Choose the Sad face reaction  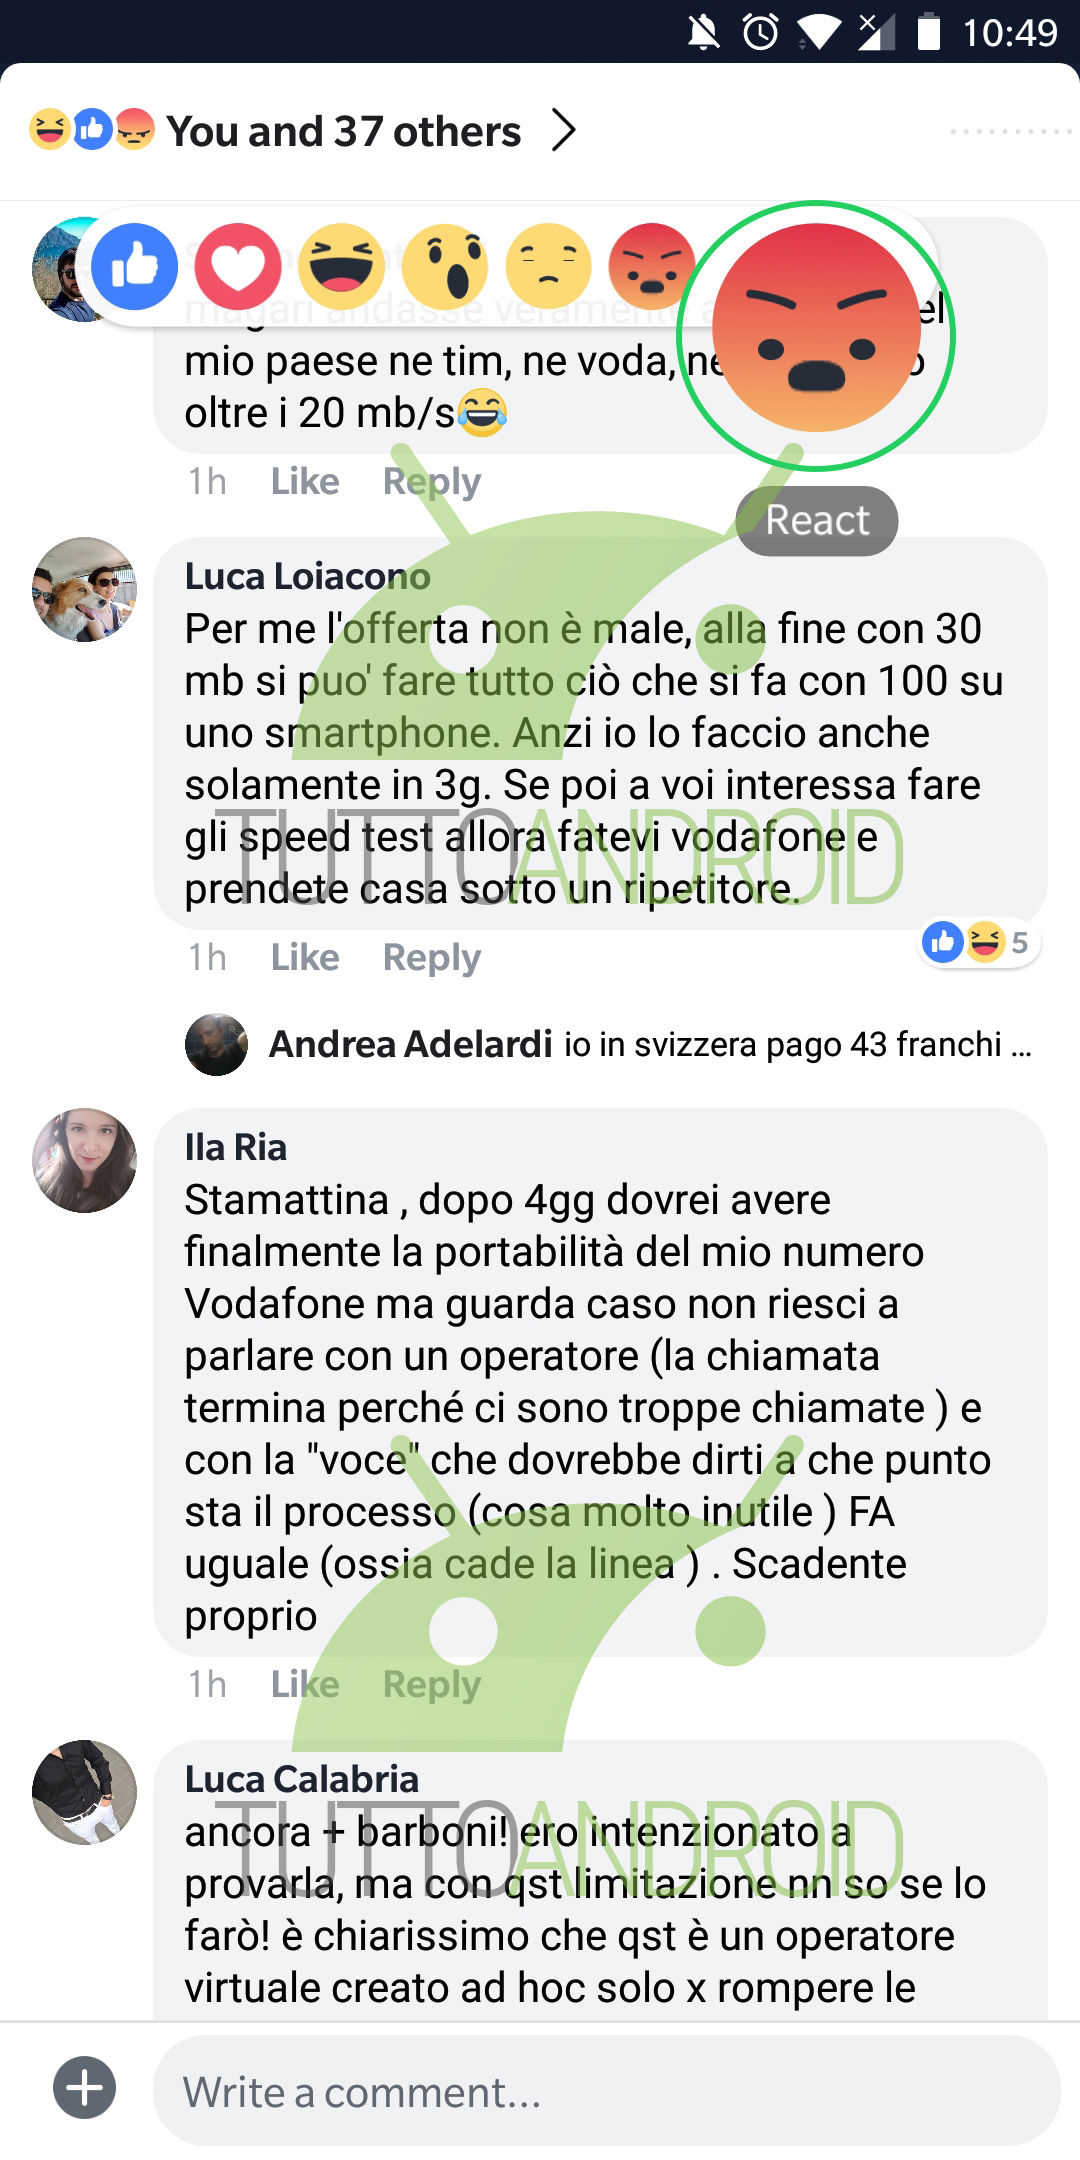click(x=548, y=267)
